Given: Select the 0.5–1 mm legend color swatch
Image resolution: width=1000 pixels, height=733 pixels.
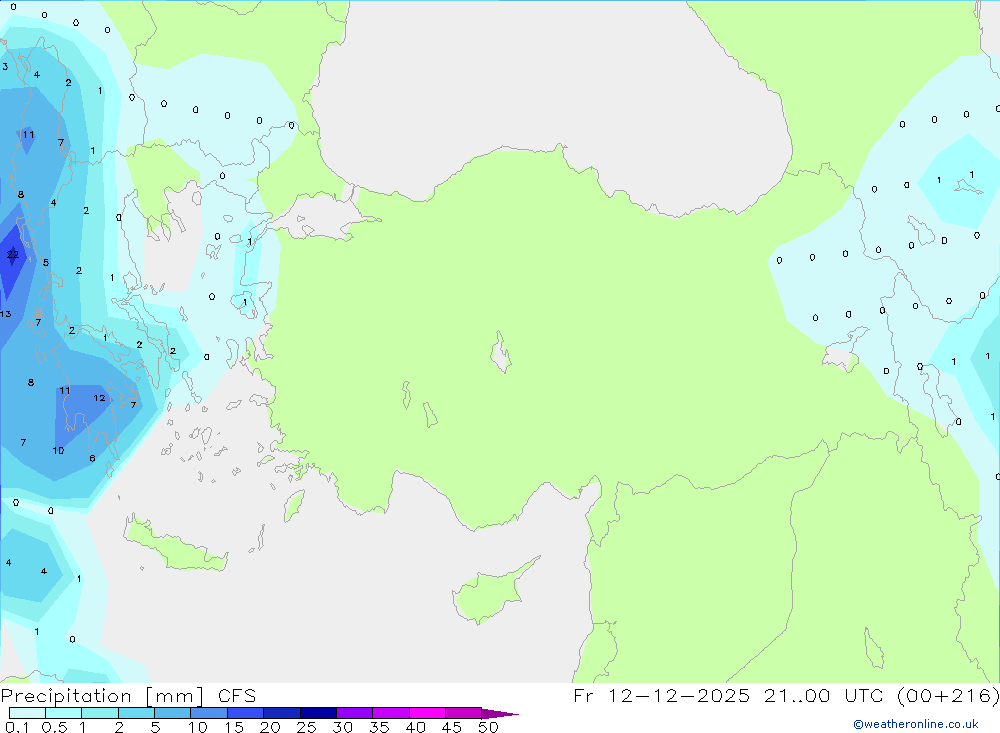Looking at the screenshot, I should point(63,713).
